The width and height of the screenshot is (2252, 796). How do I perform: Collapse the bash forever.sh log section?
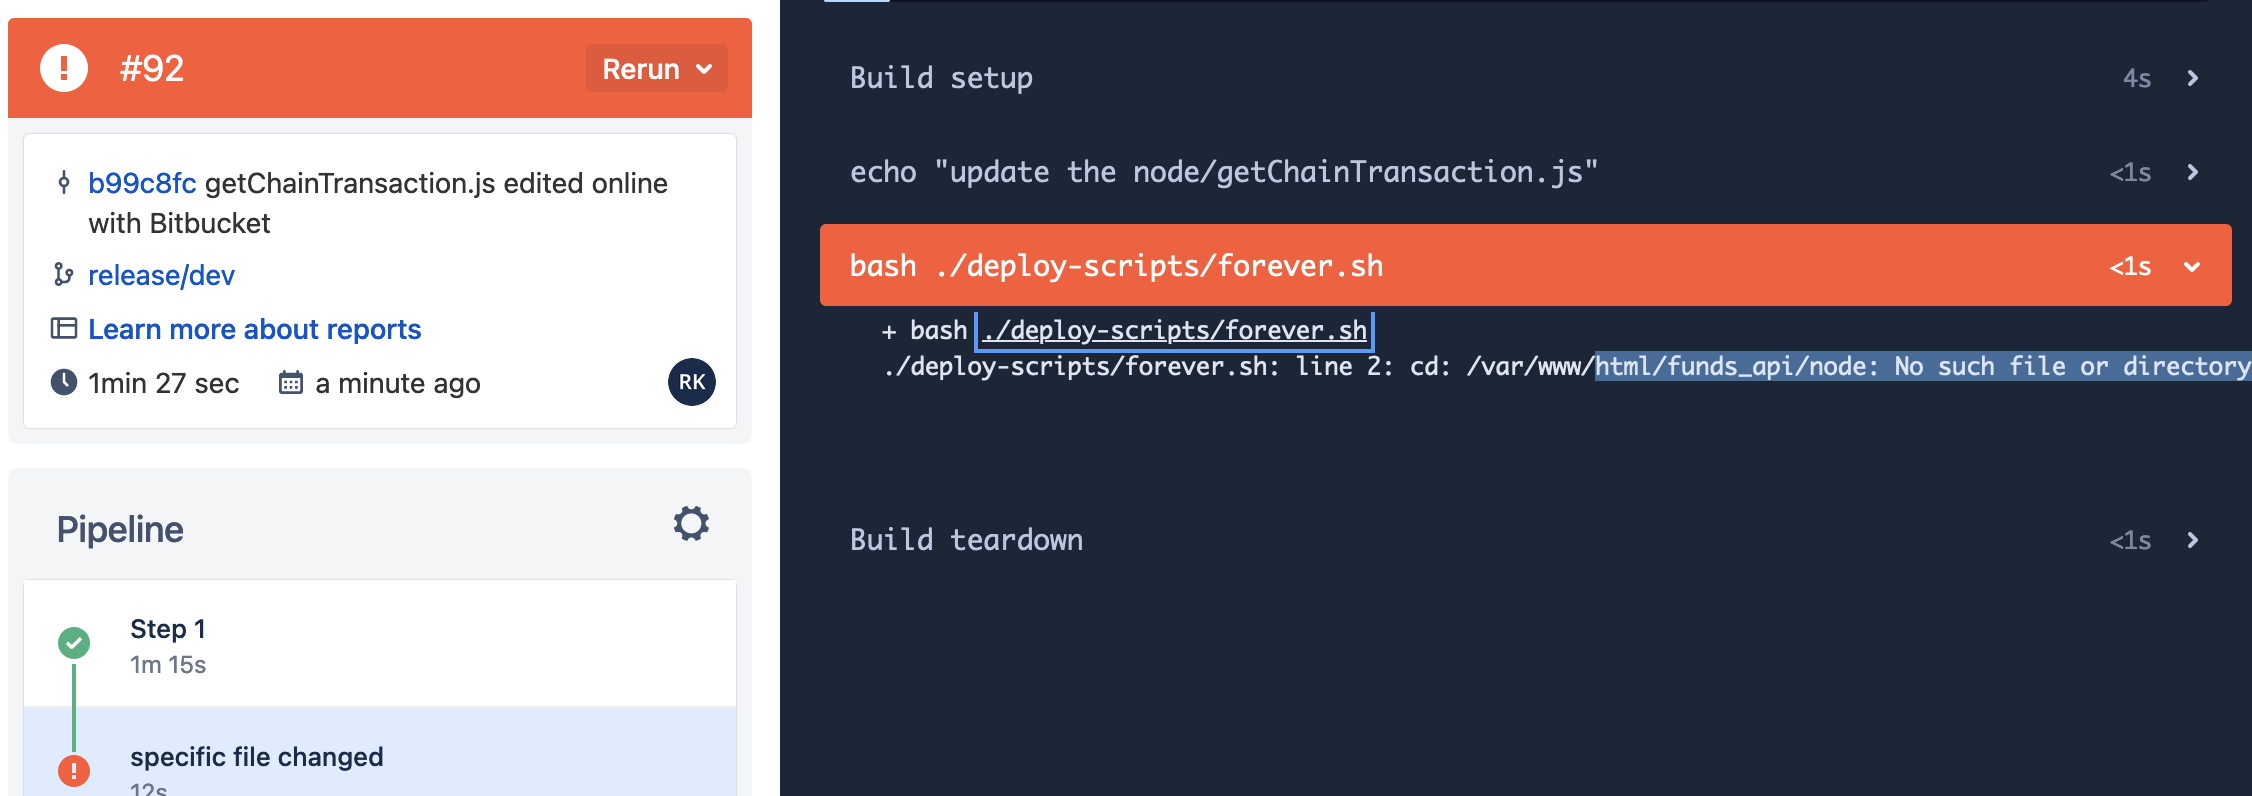point(2192,266)
